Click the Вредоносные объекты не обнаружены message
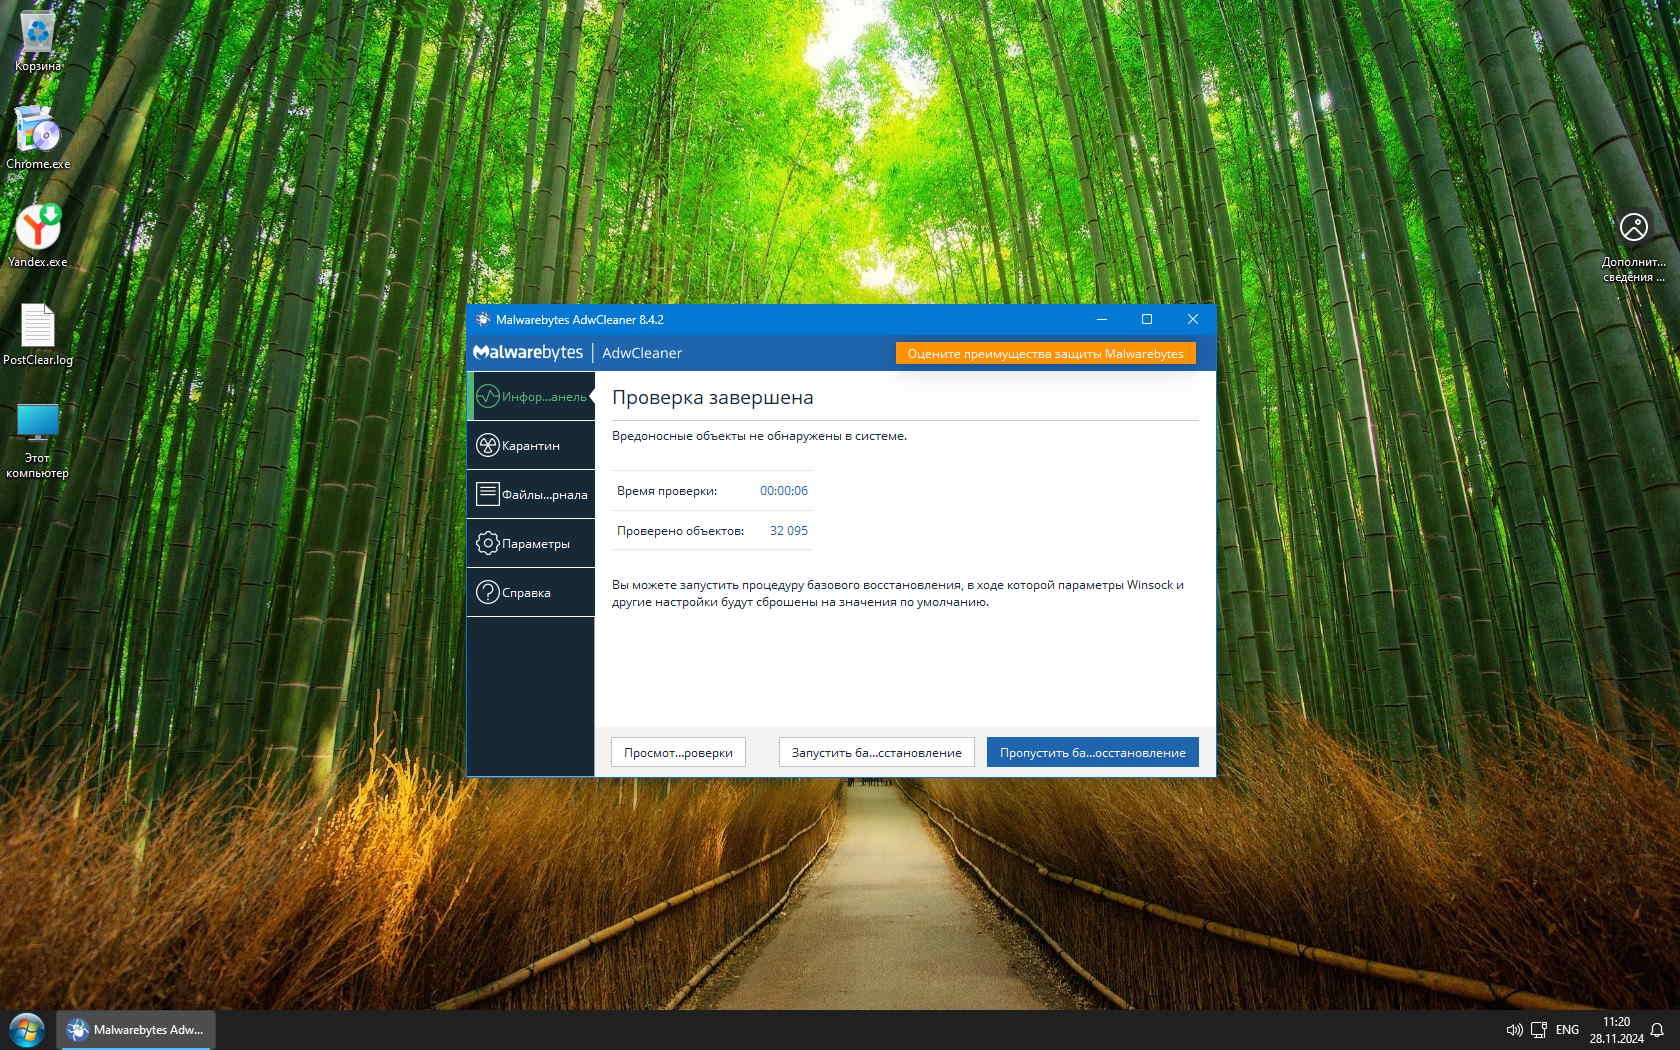The image size is (1680, 1050). [760, 436]
